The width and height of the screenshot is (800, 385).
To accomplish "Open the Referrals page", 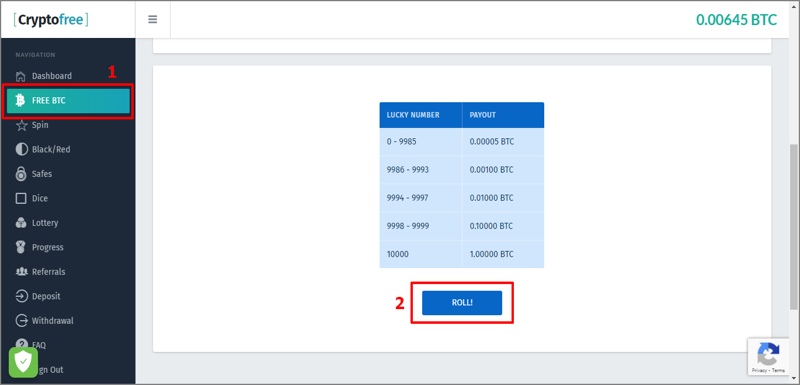I will coord(67,272).
